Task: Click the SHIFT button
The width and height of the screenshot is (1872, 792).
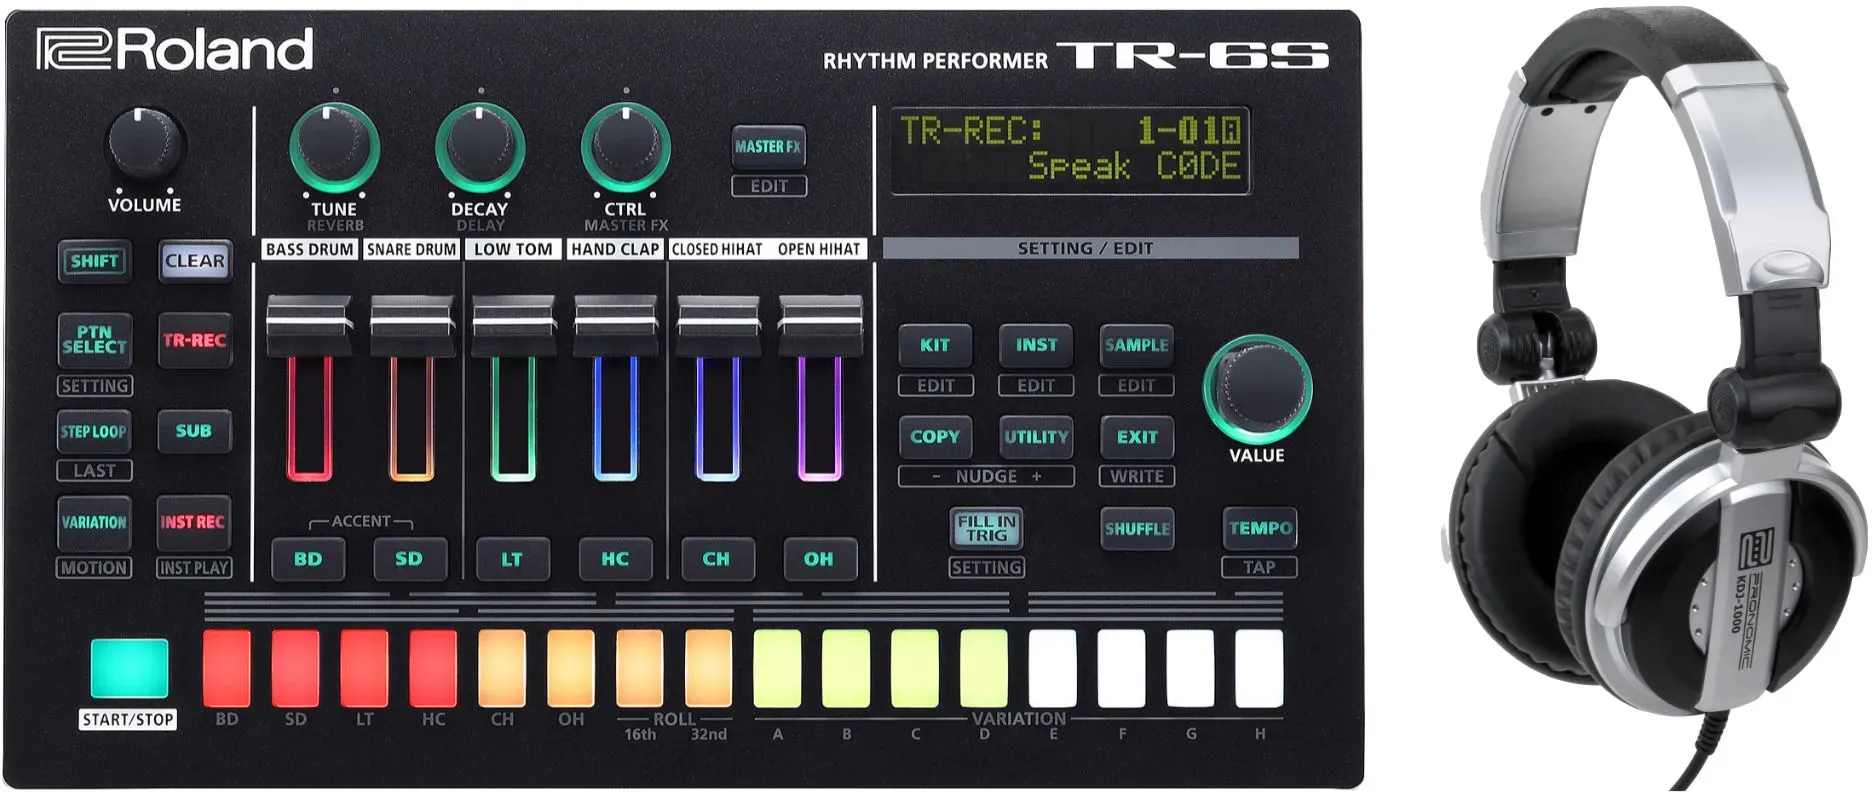Action: 94,261
